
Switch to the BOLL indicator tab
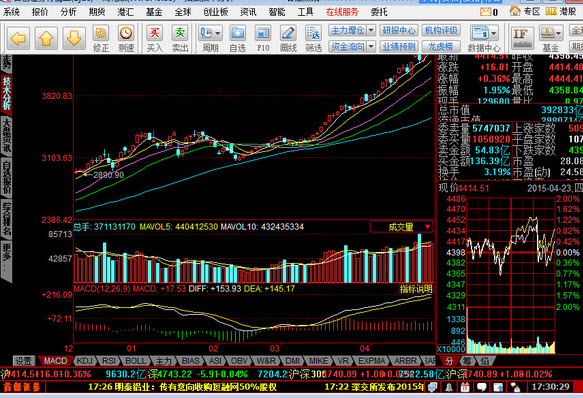pyautogui.click(x=136, y=360)
